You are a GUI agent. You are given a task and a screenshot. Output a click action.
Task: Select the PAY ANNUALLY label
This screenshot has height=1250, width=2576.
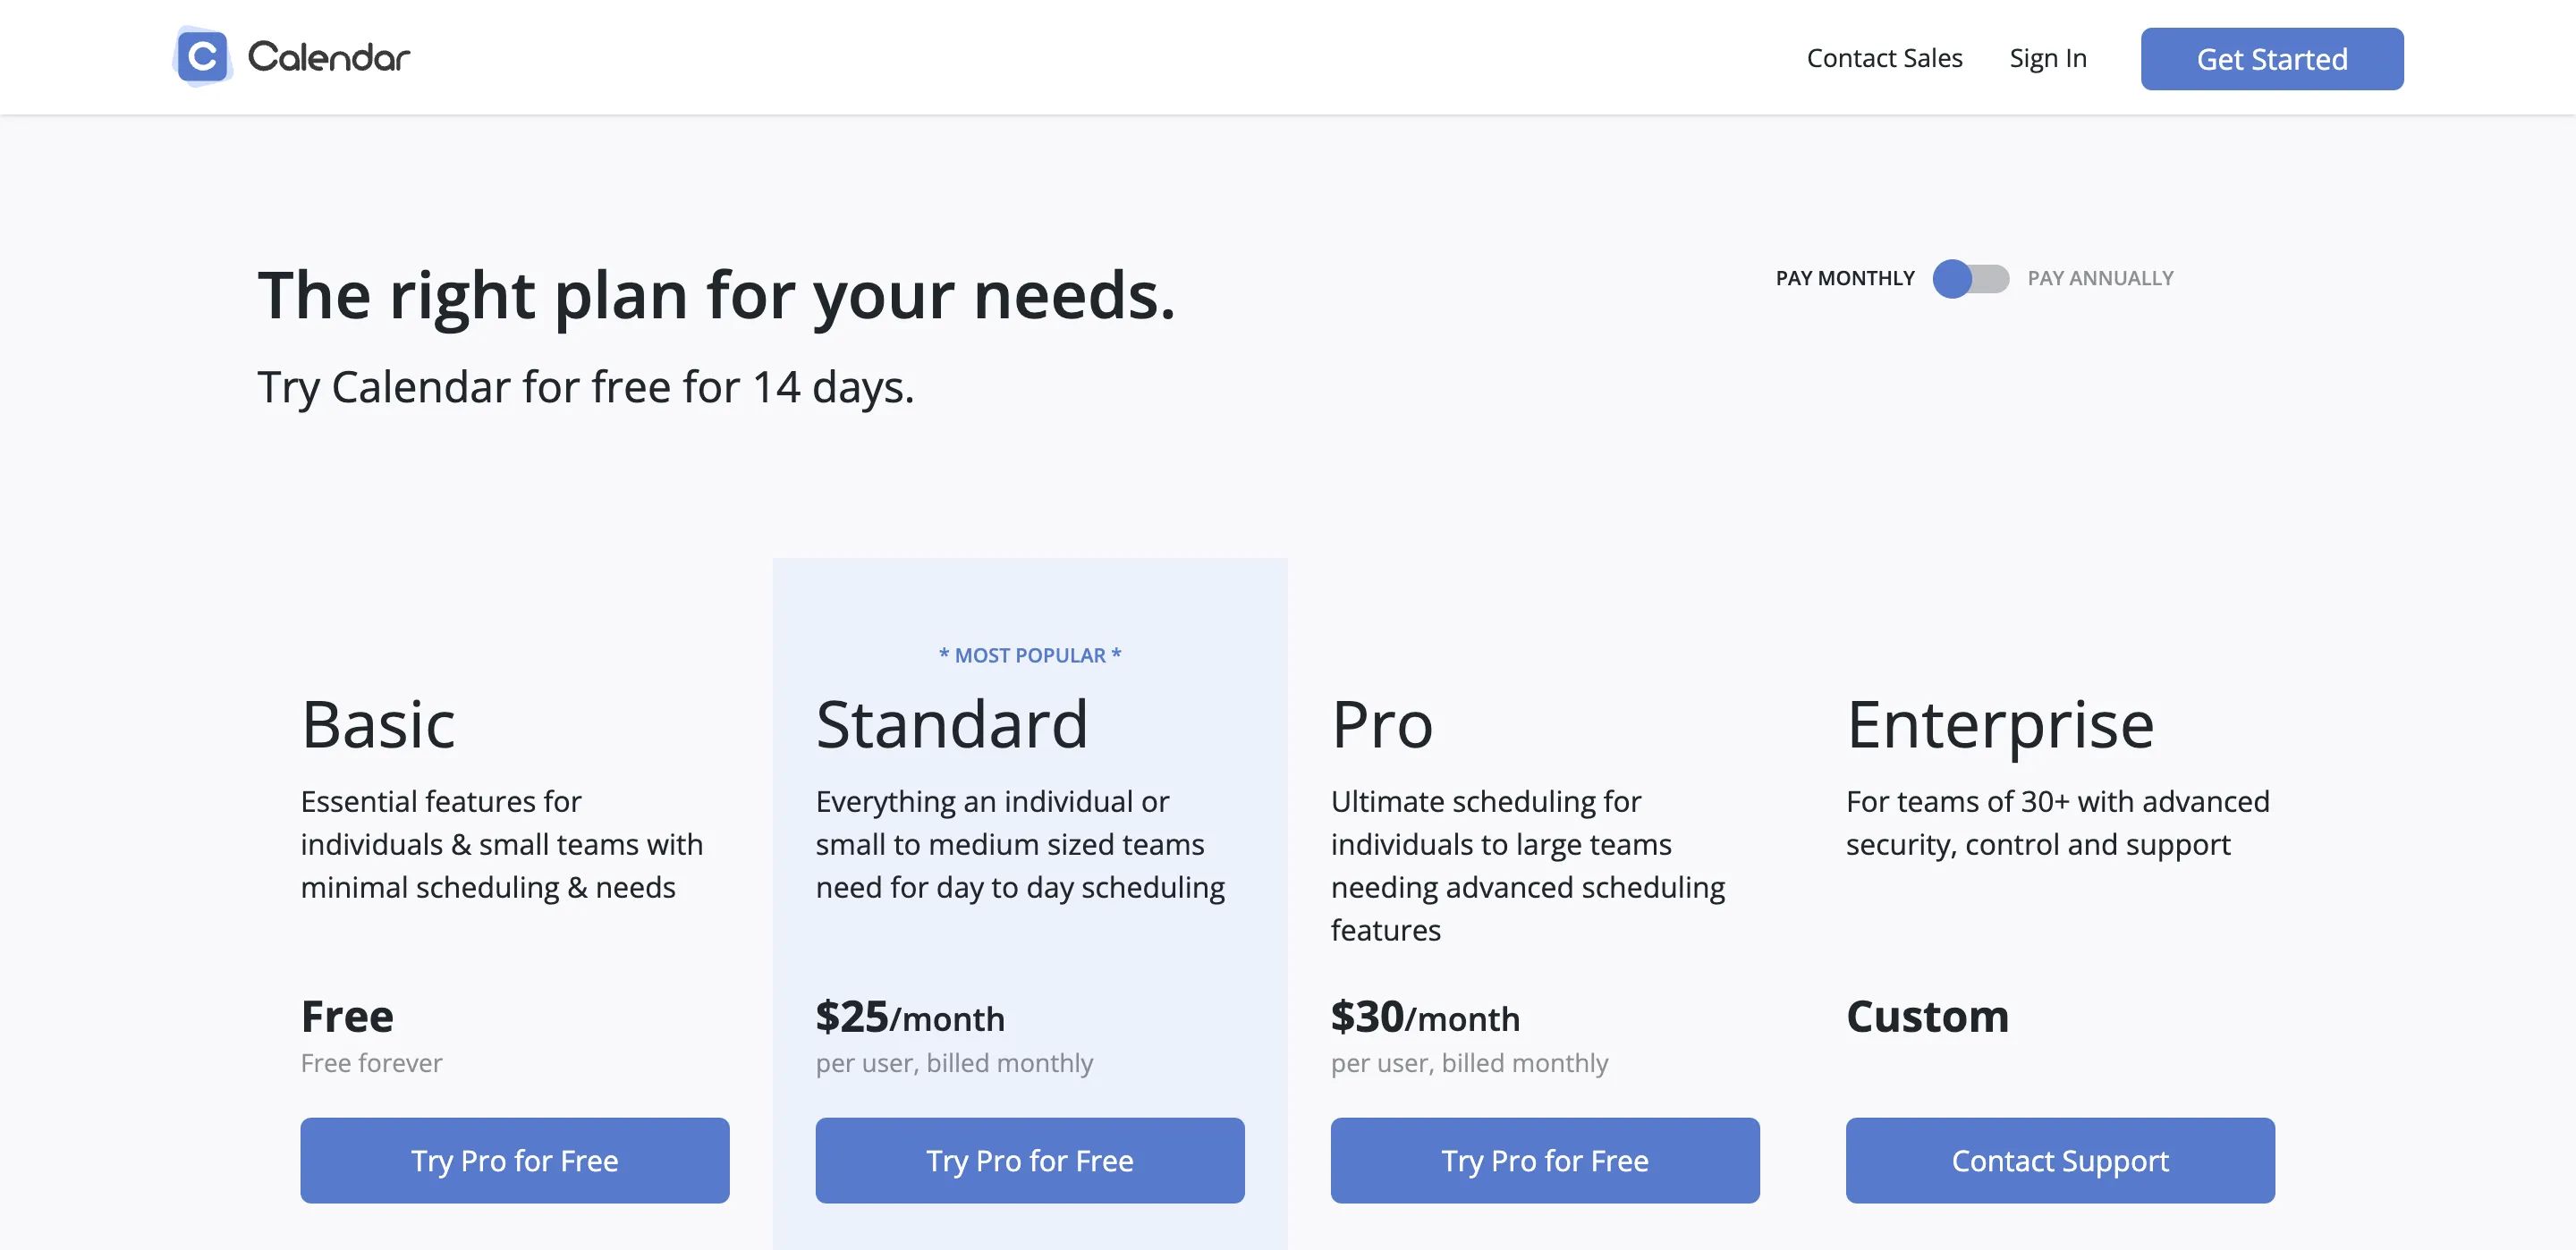click(x=2100, y=278)
